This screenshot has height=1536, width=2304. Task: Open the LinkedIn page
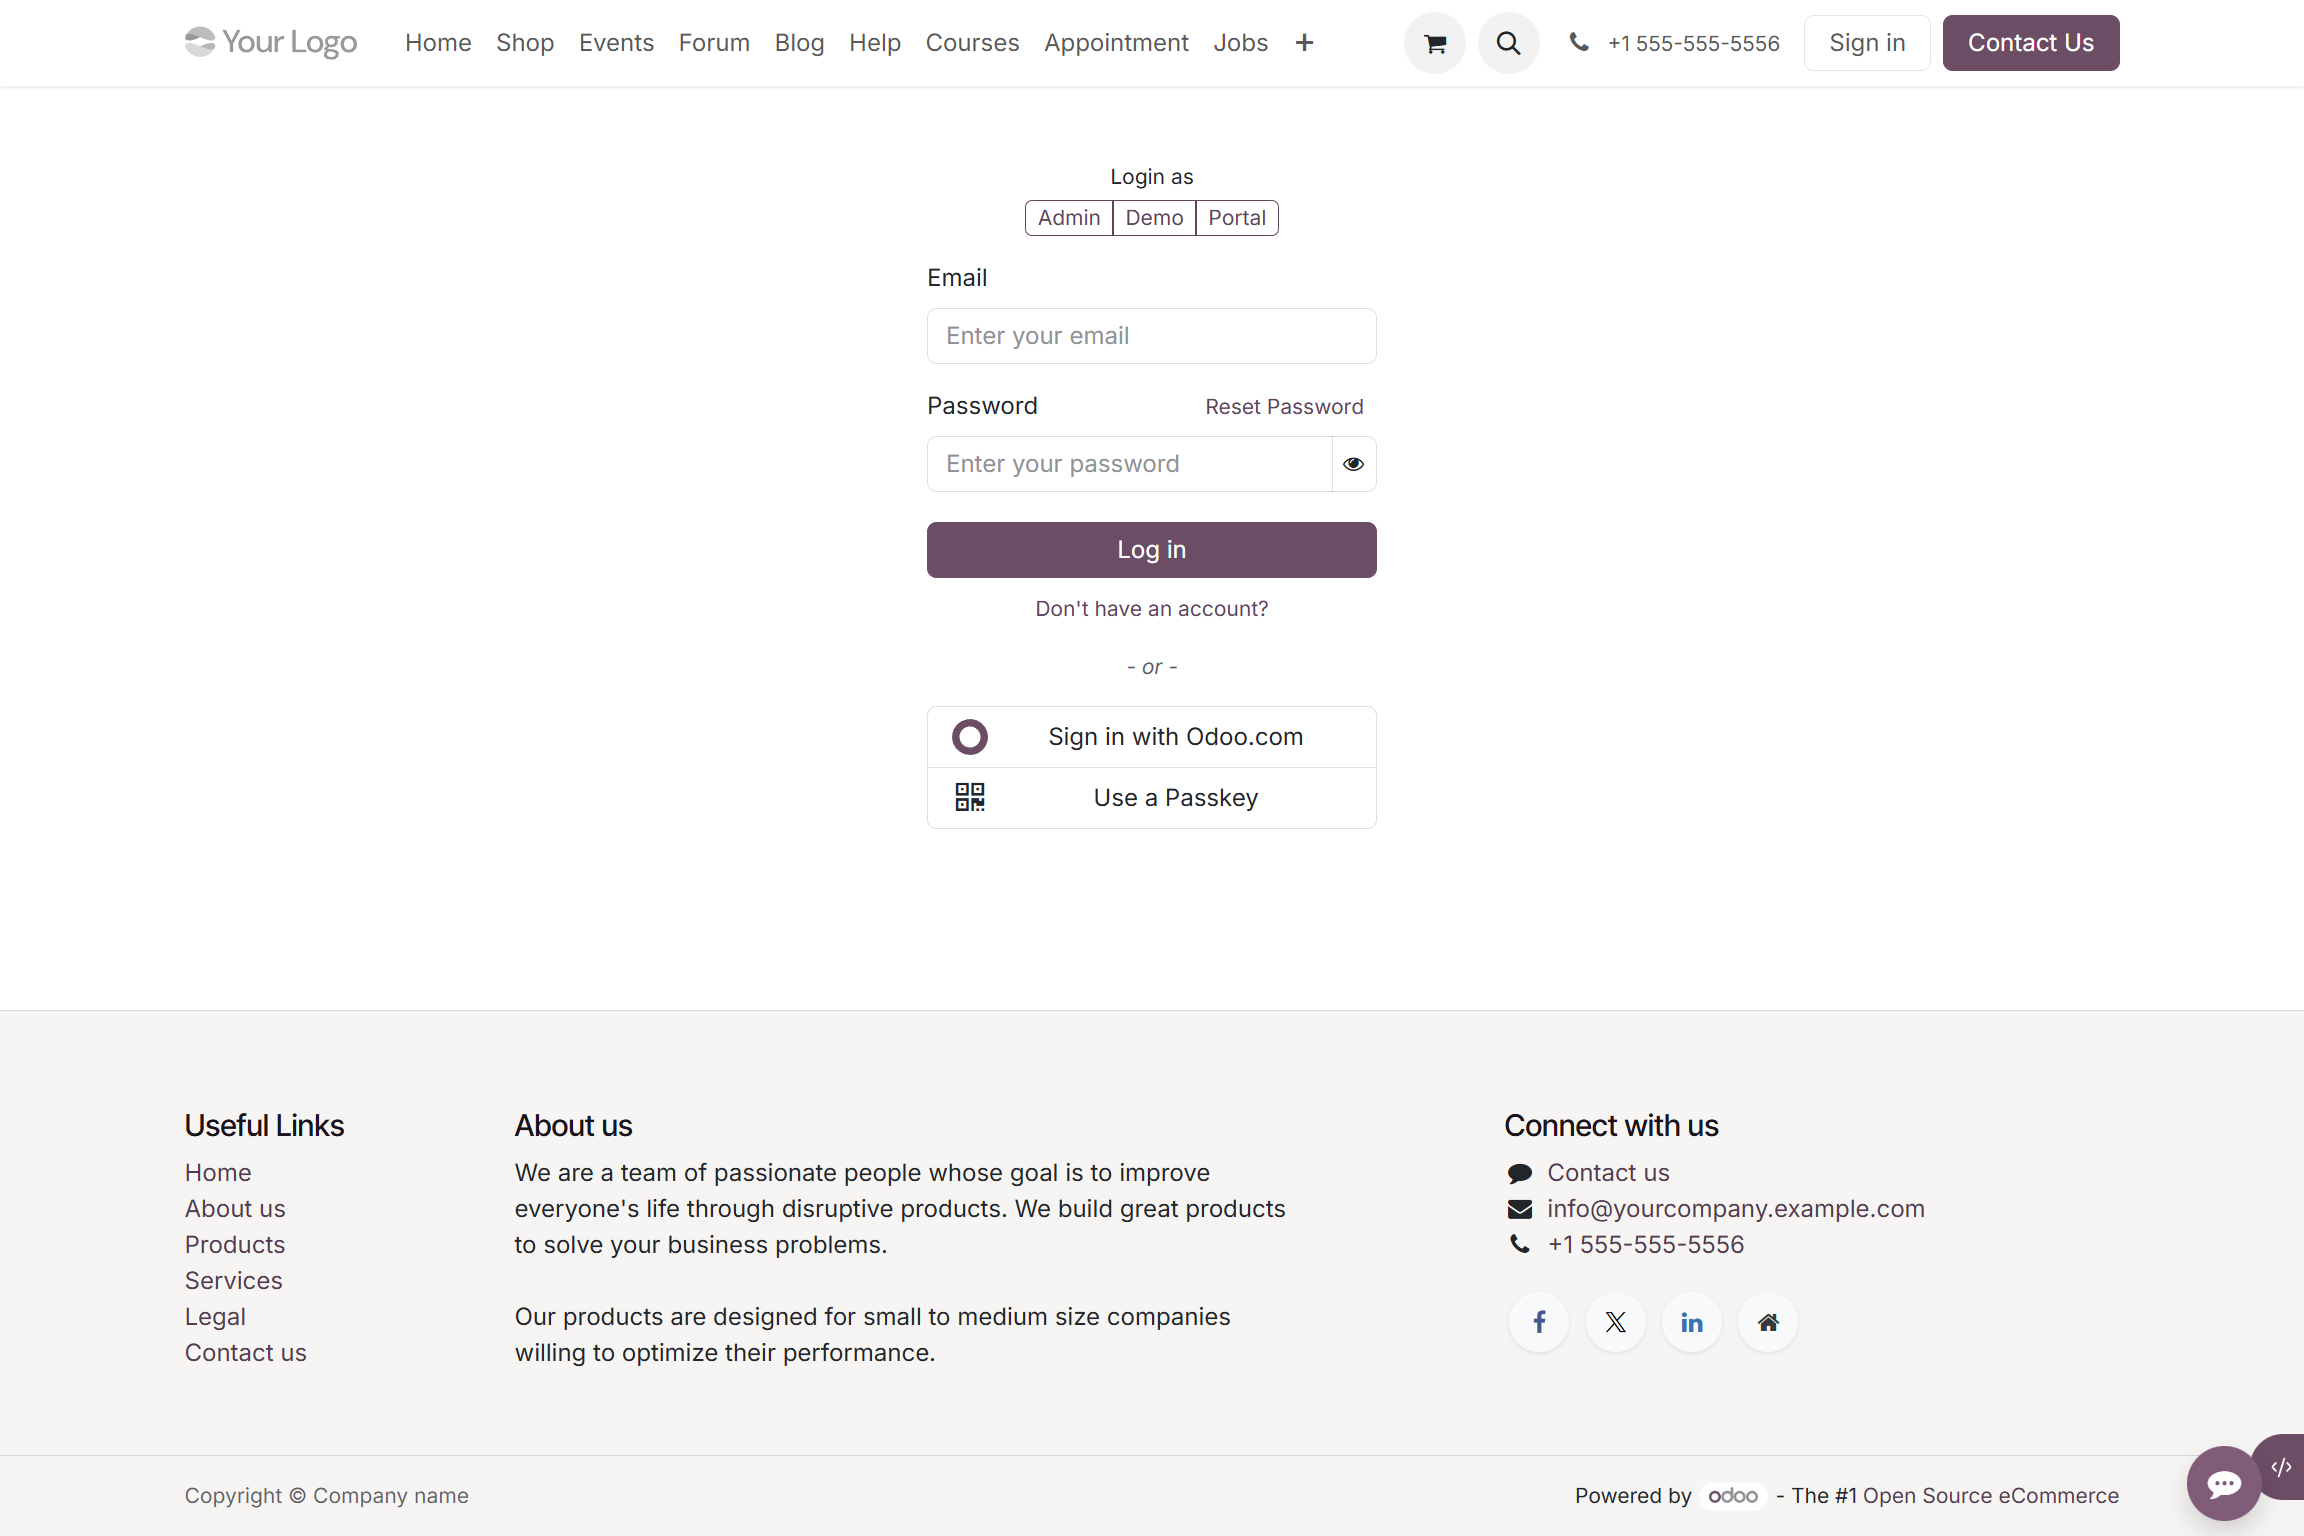[x=1691, y=1321]
